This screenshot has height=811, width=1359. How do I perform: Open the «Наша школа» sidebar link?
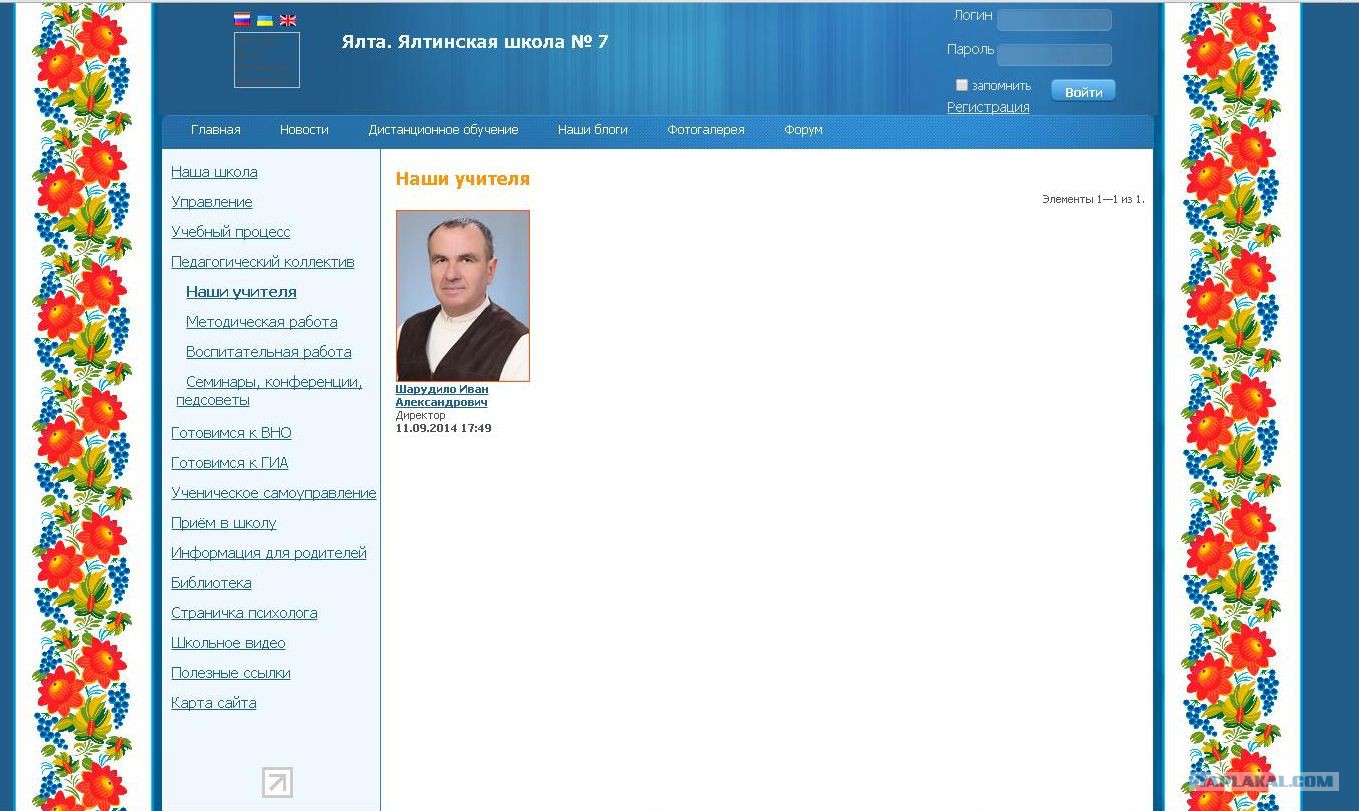214,172
